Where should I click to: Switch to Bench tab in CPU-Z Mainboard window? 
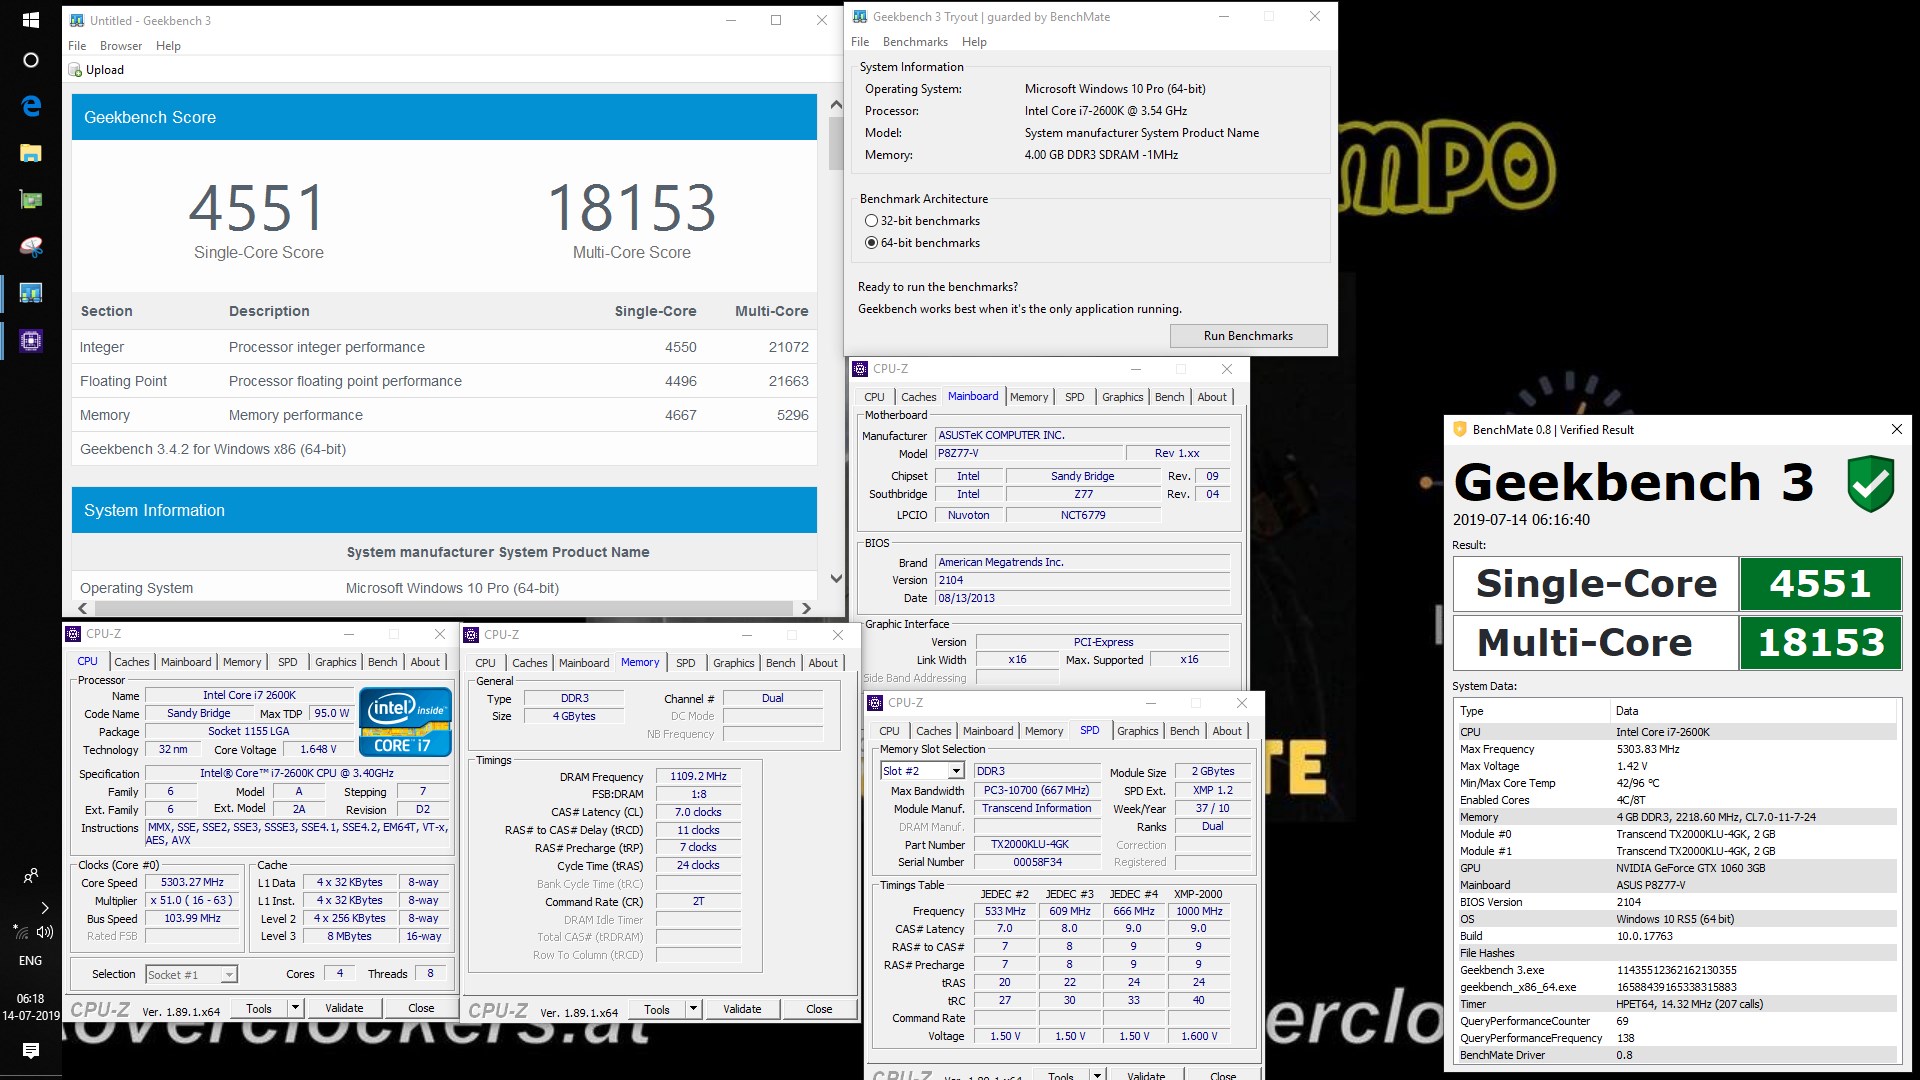pos(1170,397)
